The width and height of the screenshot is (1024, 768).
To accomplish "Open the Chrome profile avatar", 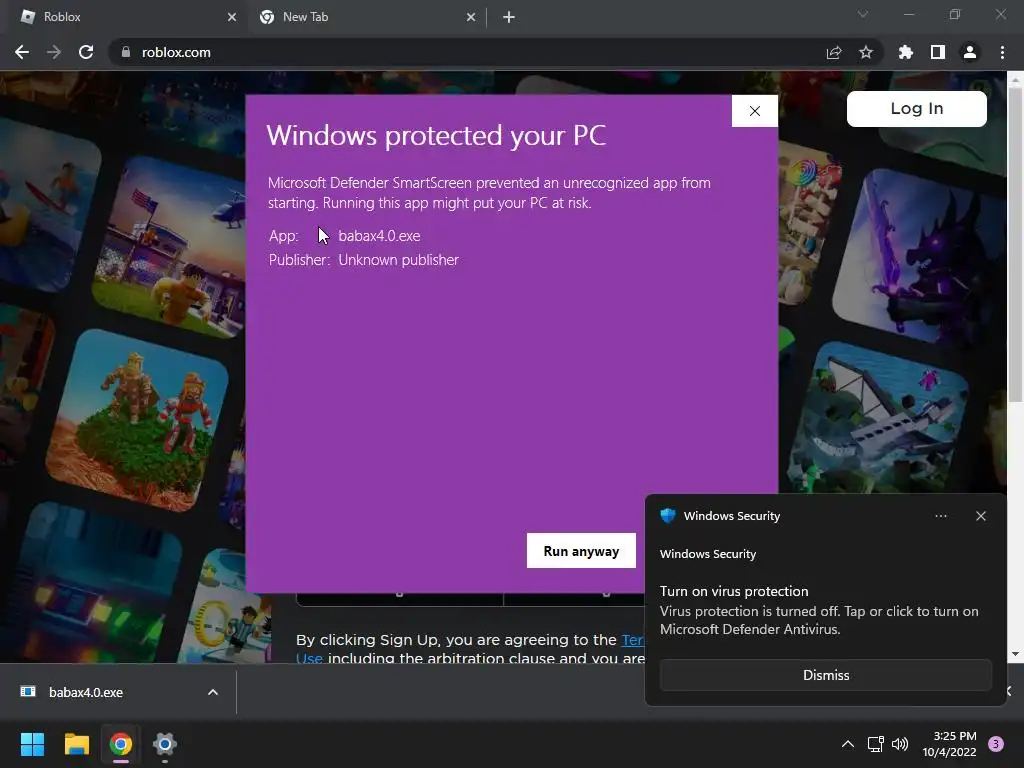I will point(970,52).
